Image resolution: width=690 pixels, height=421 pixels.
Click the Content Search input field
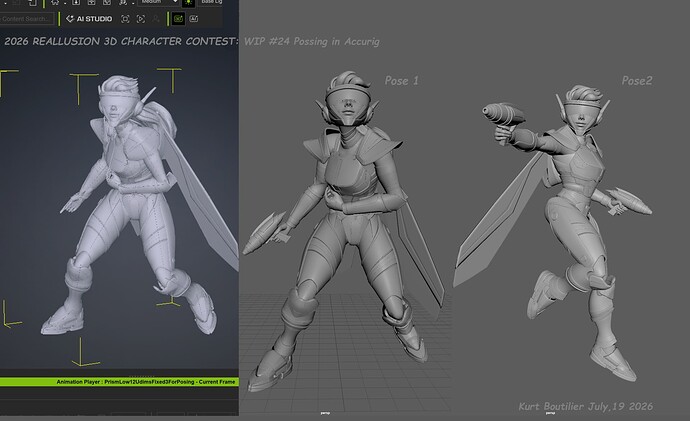pyautogui.click(x=26, y=19)
